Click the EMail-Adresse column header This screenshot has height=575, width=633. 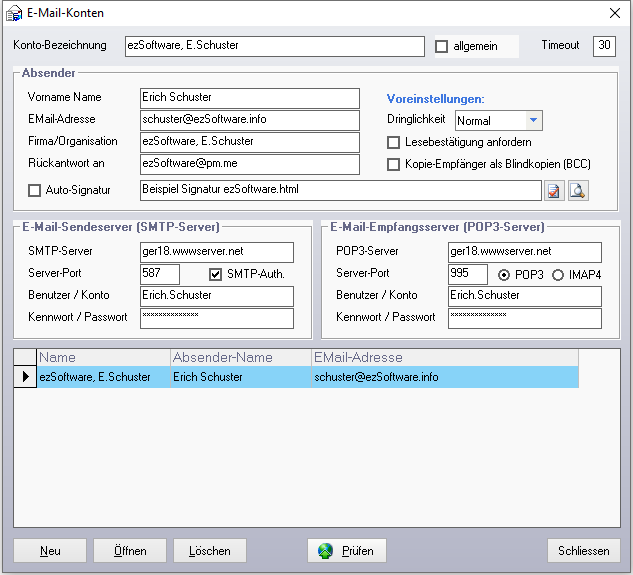443,357
